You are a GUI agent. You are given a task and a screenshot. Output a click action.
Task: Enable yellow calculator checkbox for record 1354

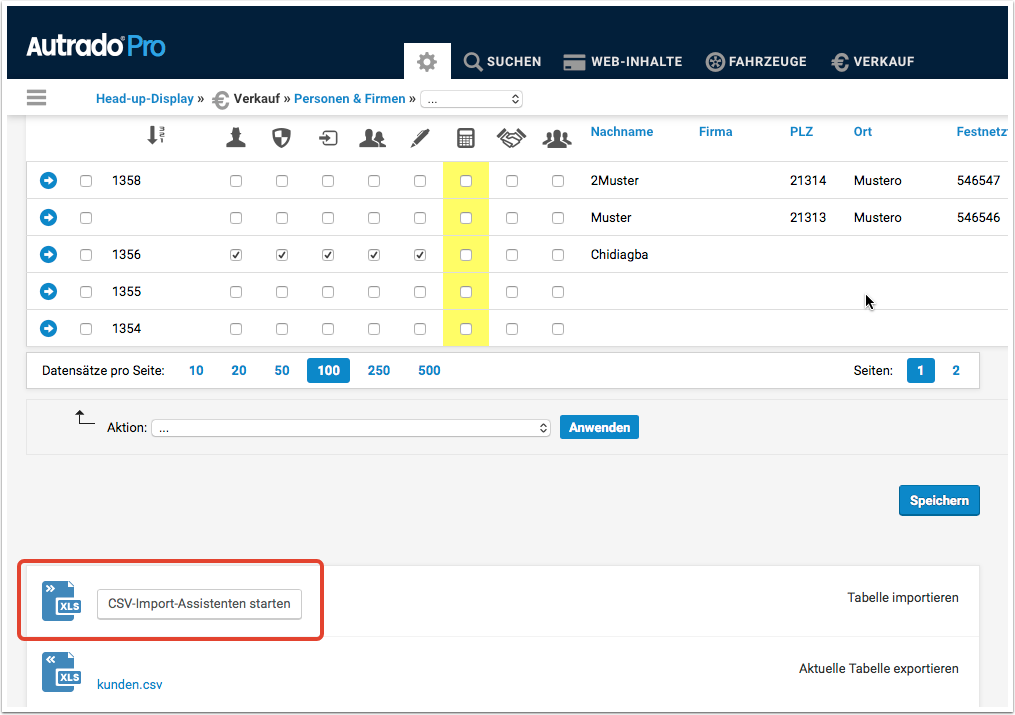click(466, 329)
